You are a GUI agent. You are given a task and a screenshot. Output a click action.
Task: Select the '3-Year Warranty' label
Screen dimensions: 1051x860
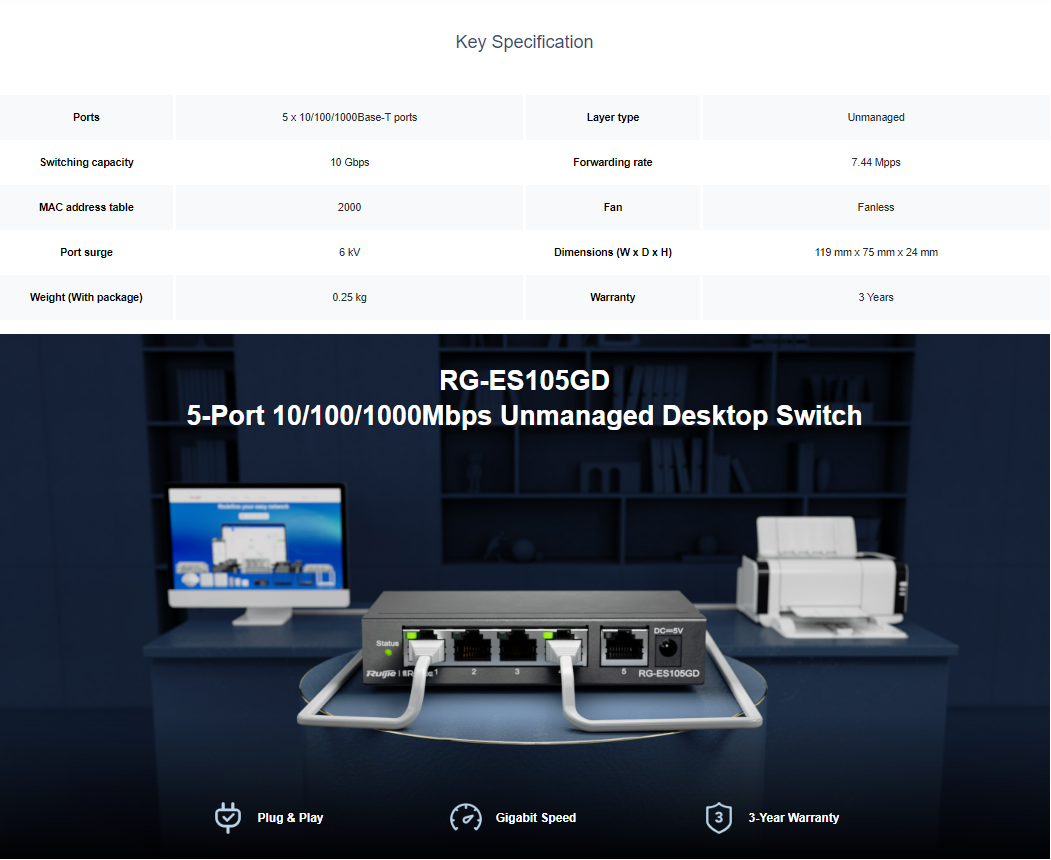click(x=794, y=818)
